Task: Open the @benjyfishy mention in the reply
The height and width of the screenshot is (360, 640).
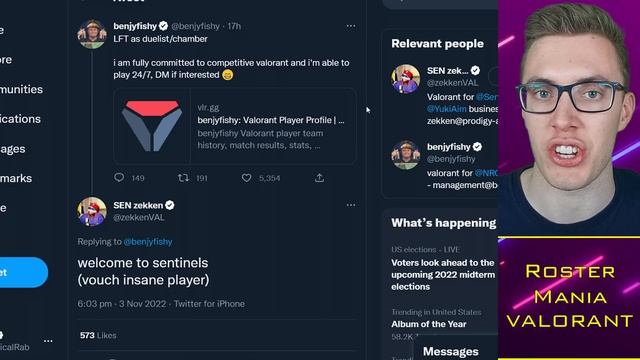Action: pos(148,242)
